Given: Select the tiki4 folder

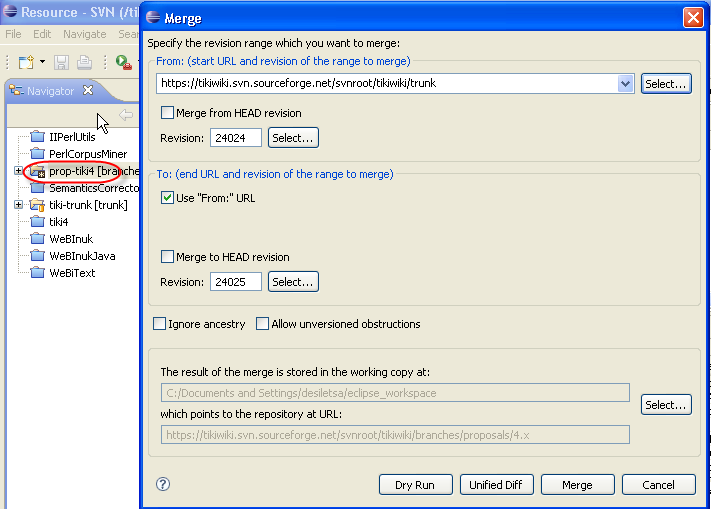Looking at the screenshot, I should click(58, 222).
